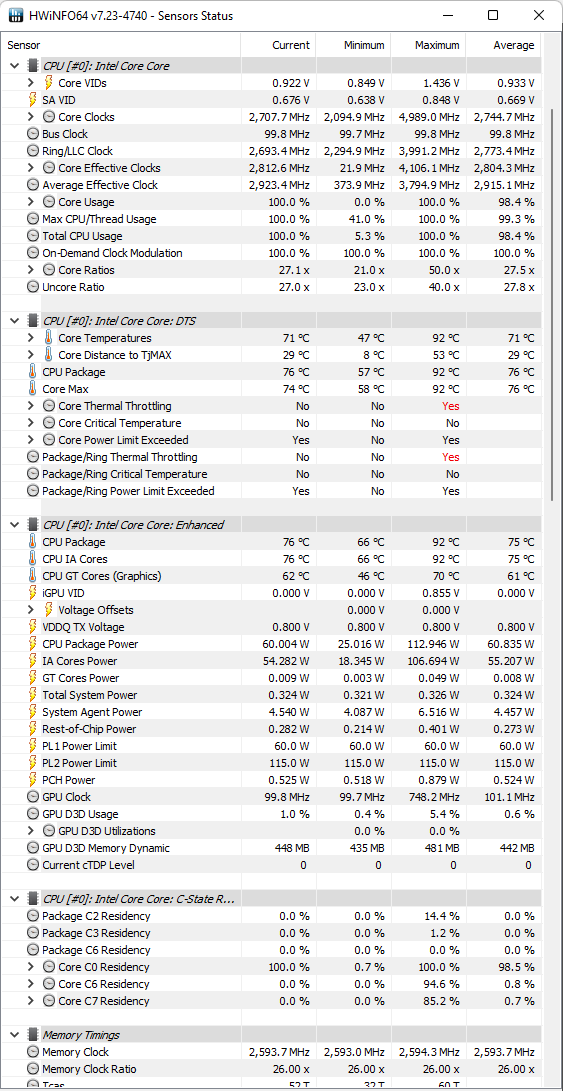Collapse the Intel Core Core: Enhanced group

(14, 525)
